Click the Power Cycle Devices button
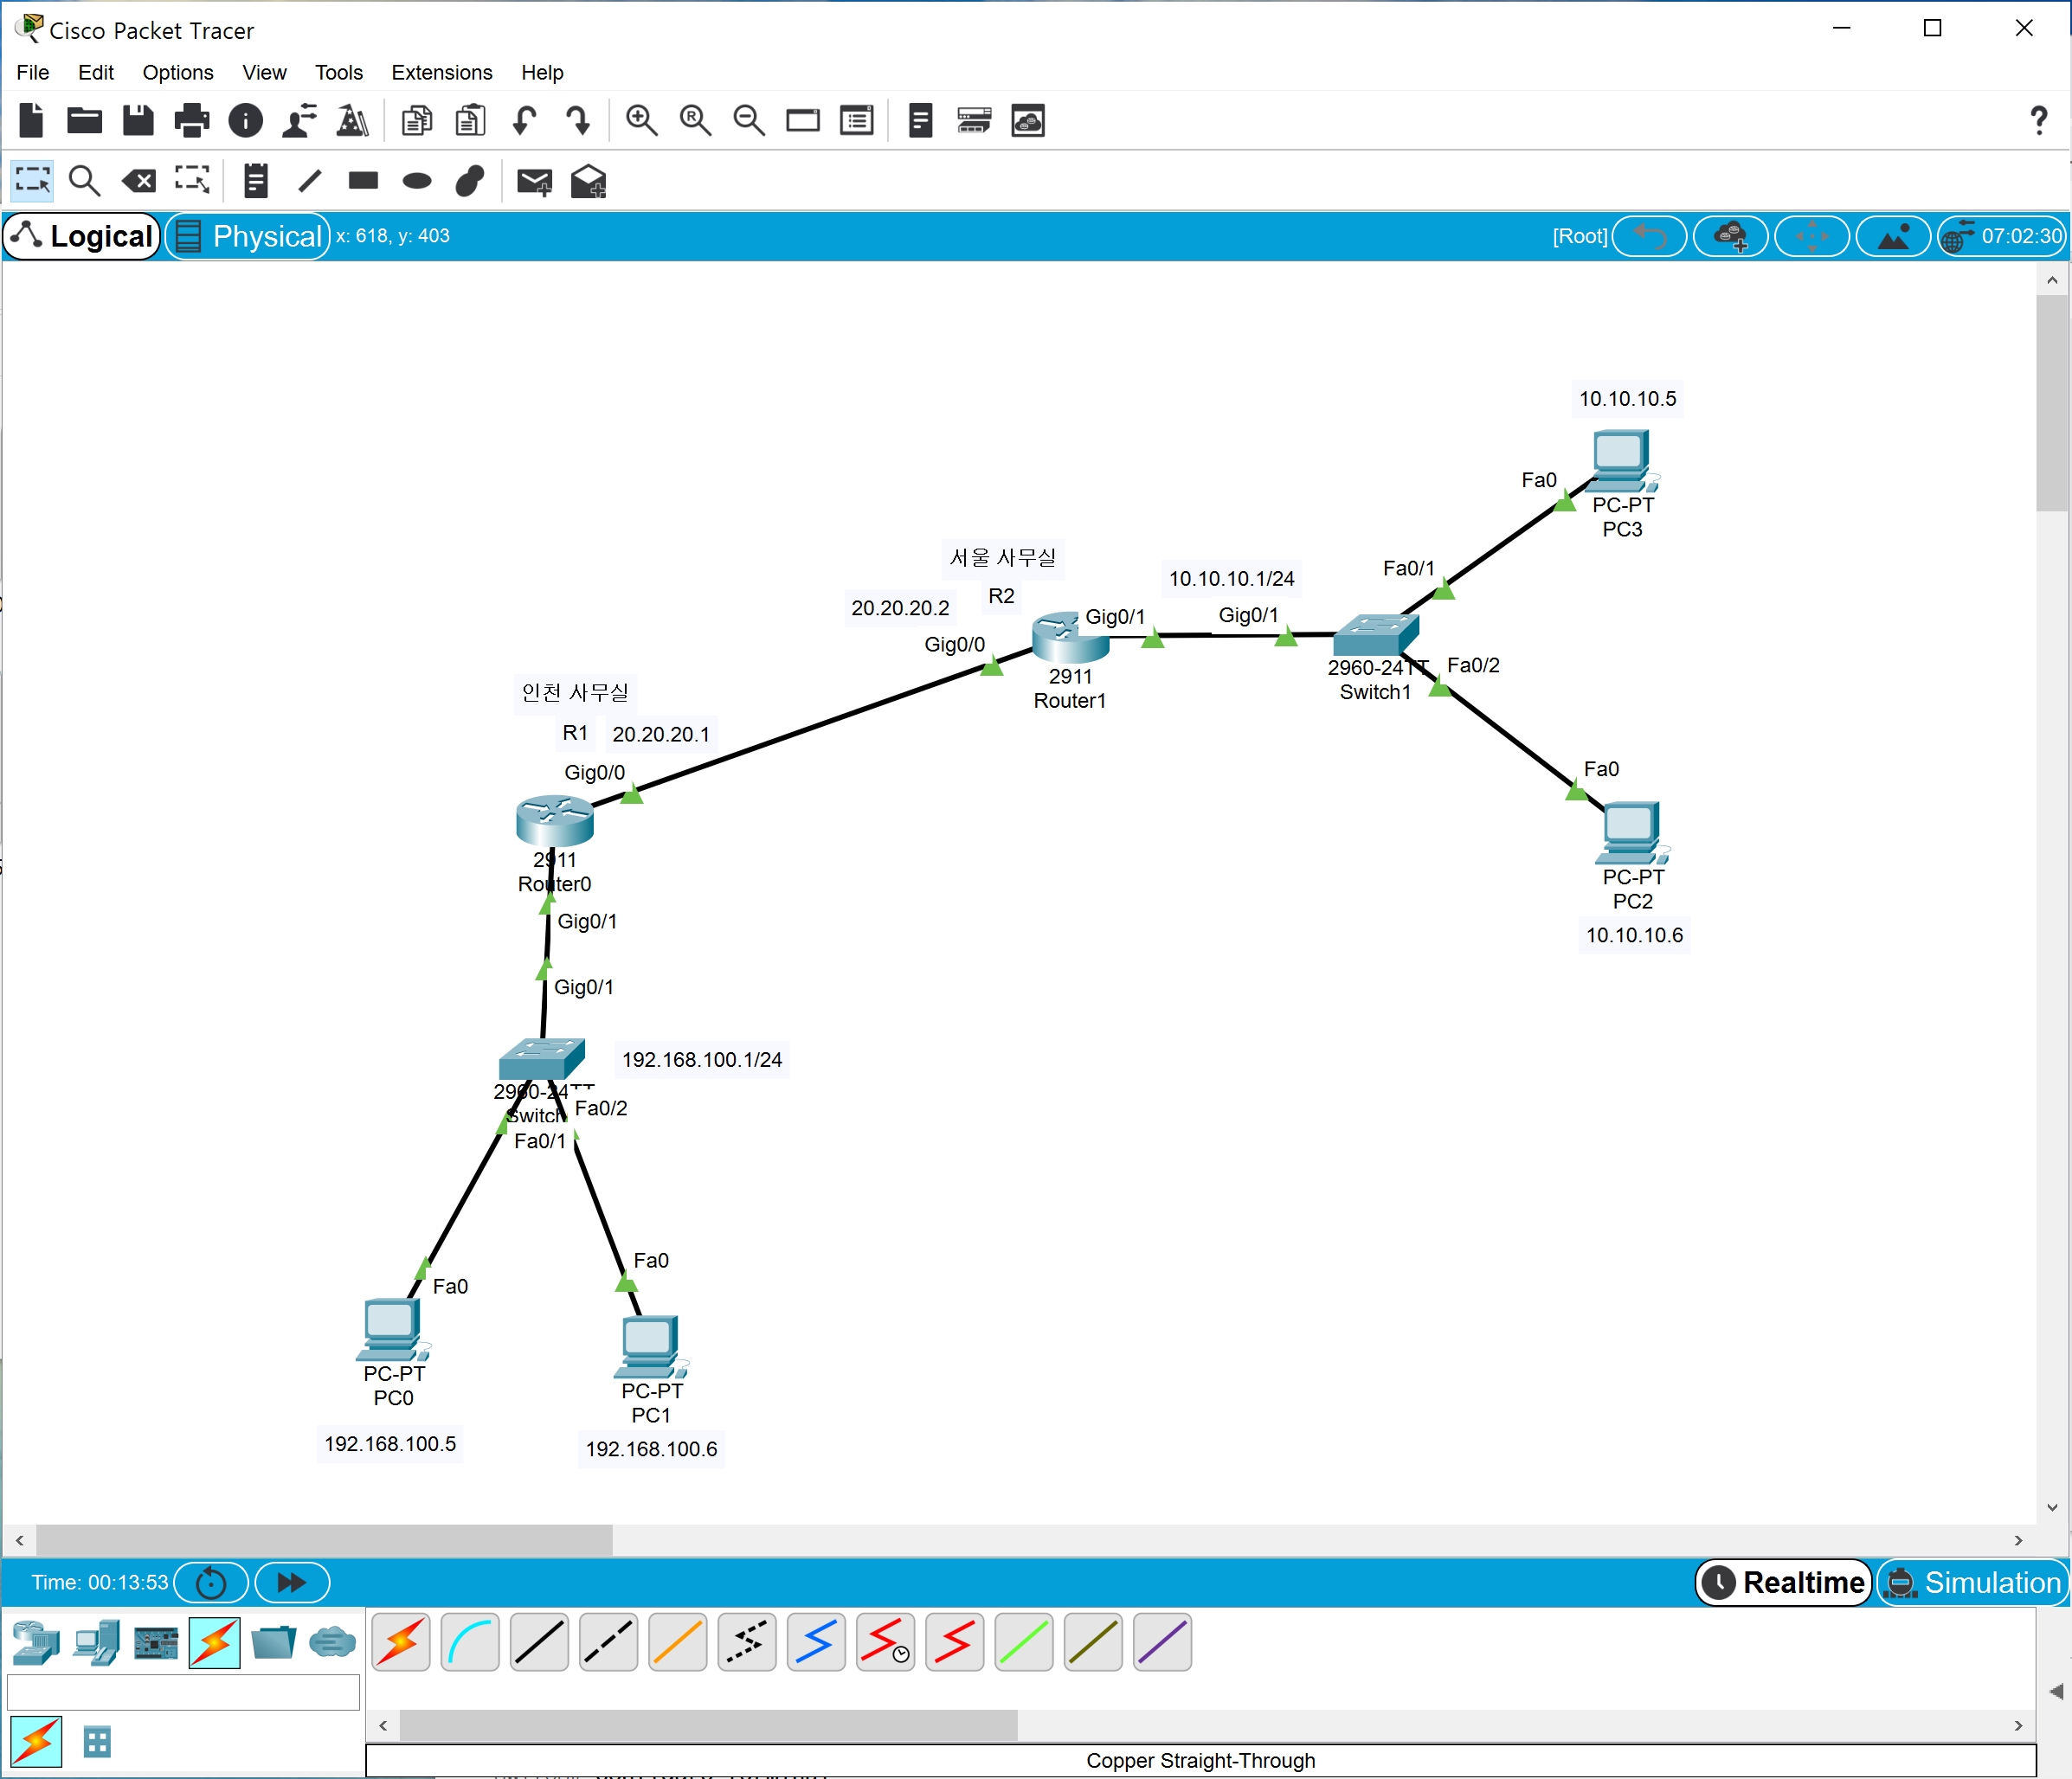 211,1582
